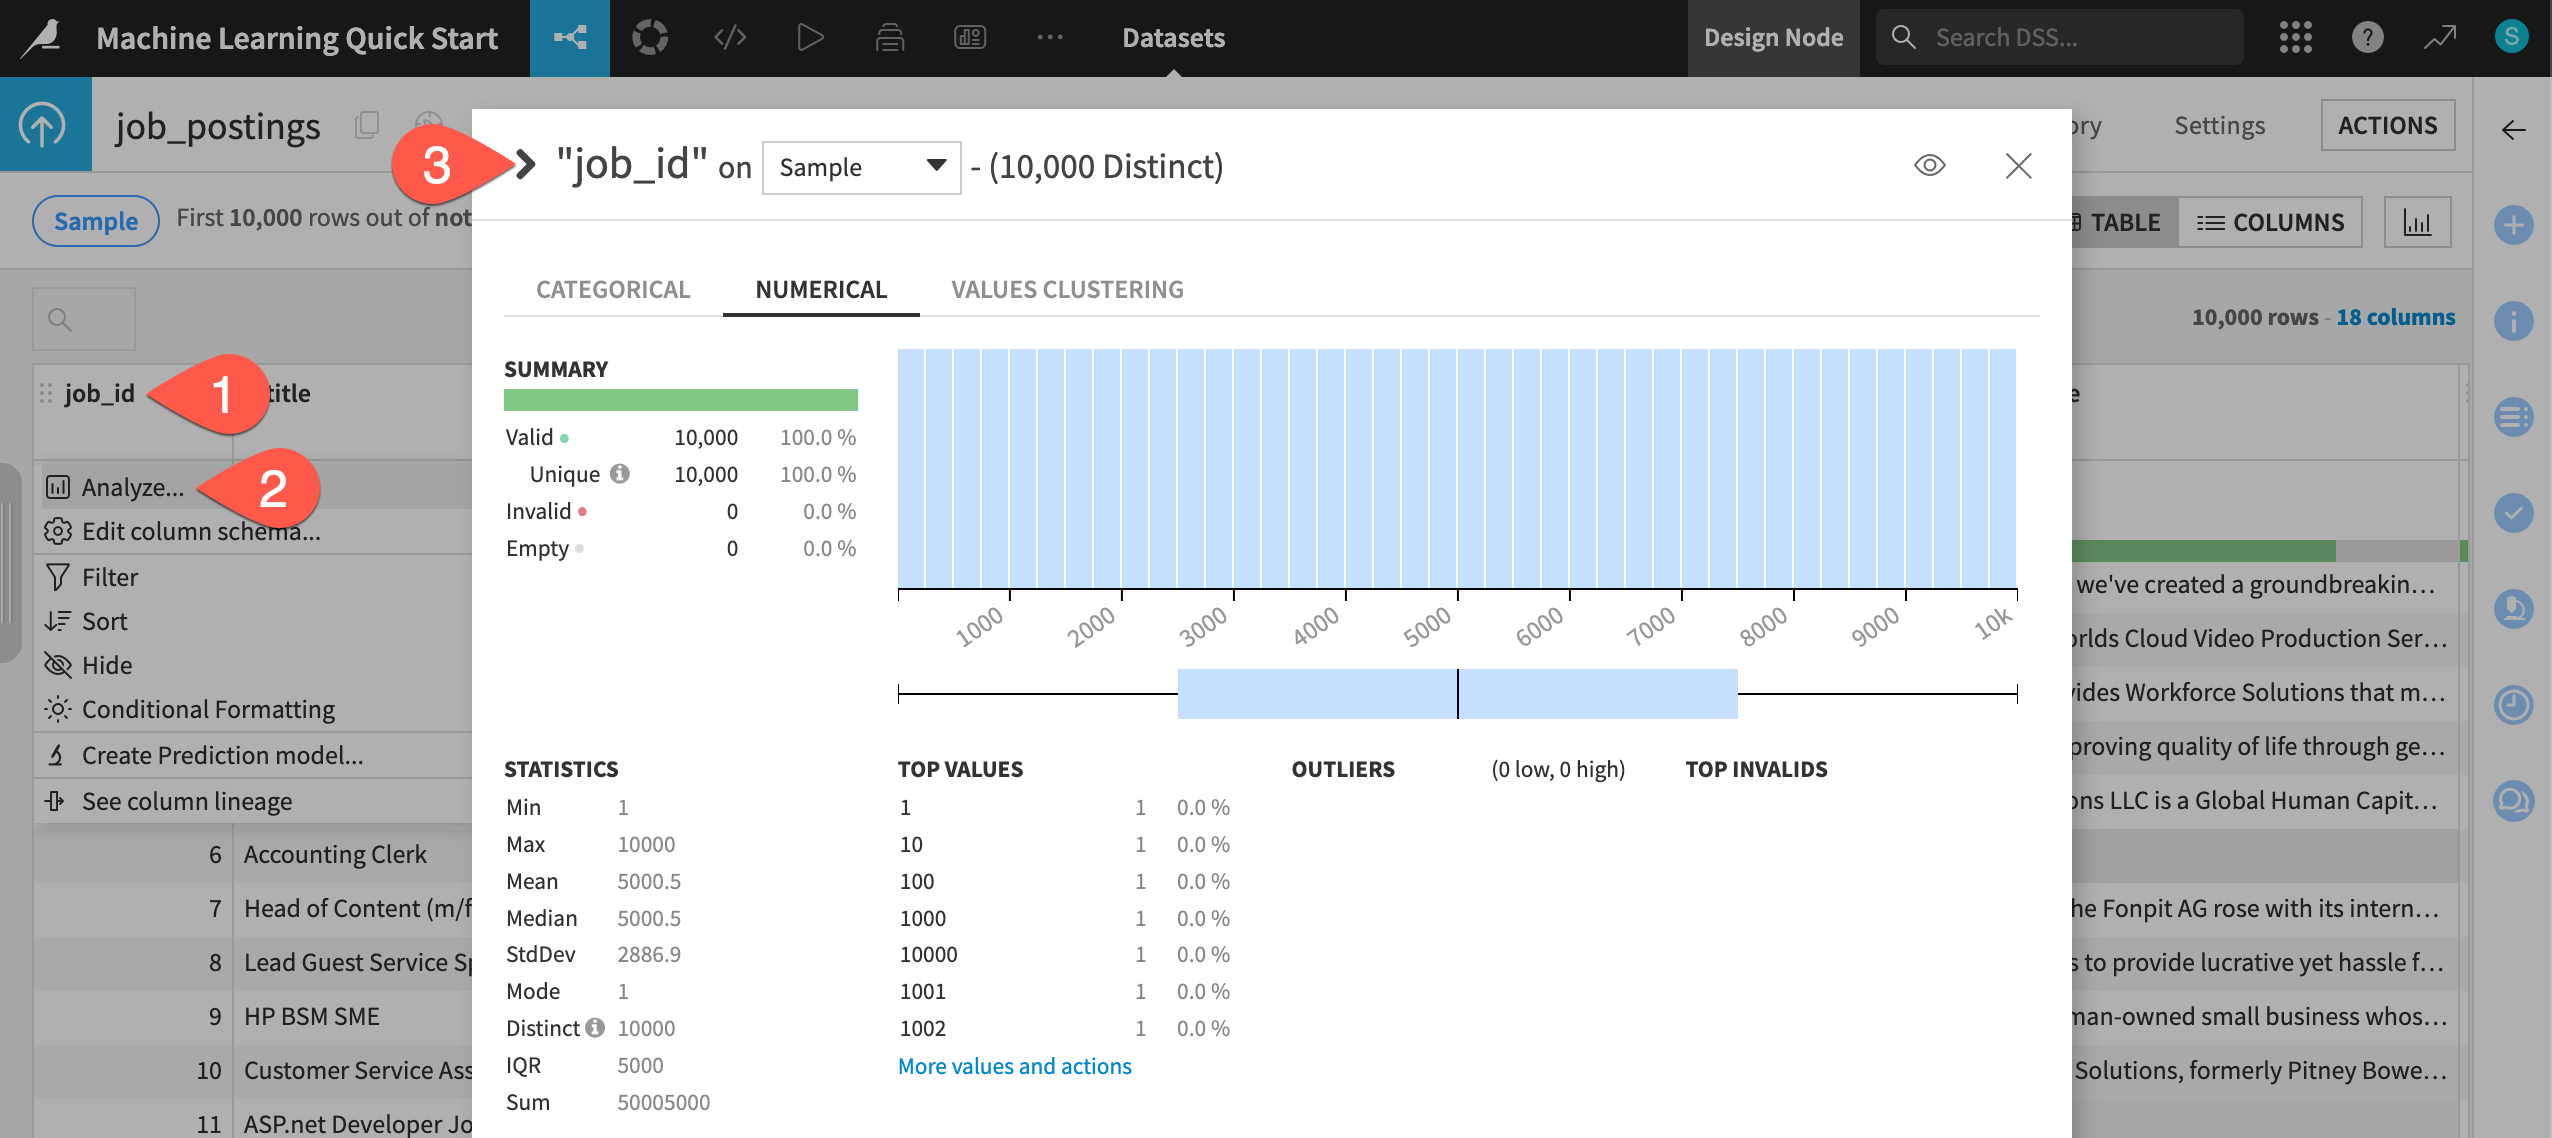Image resolution: width=2552 pixels, height=1138 pixels.
Task: Open the automation stack icon in the top bar
Action: (x=890, y=38)
